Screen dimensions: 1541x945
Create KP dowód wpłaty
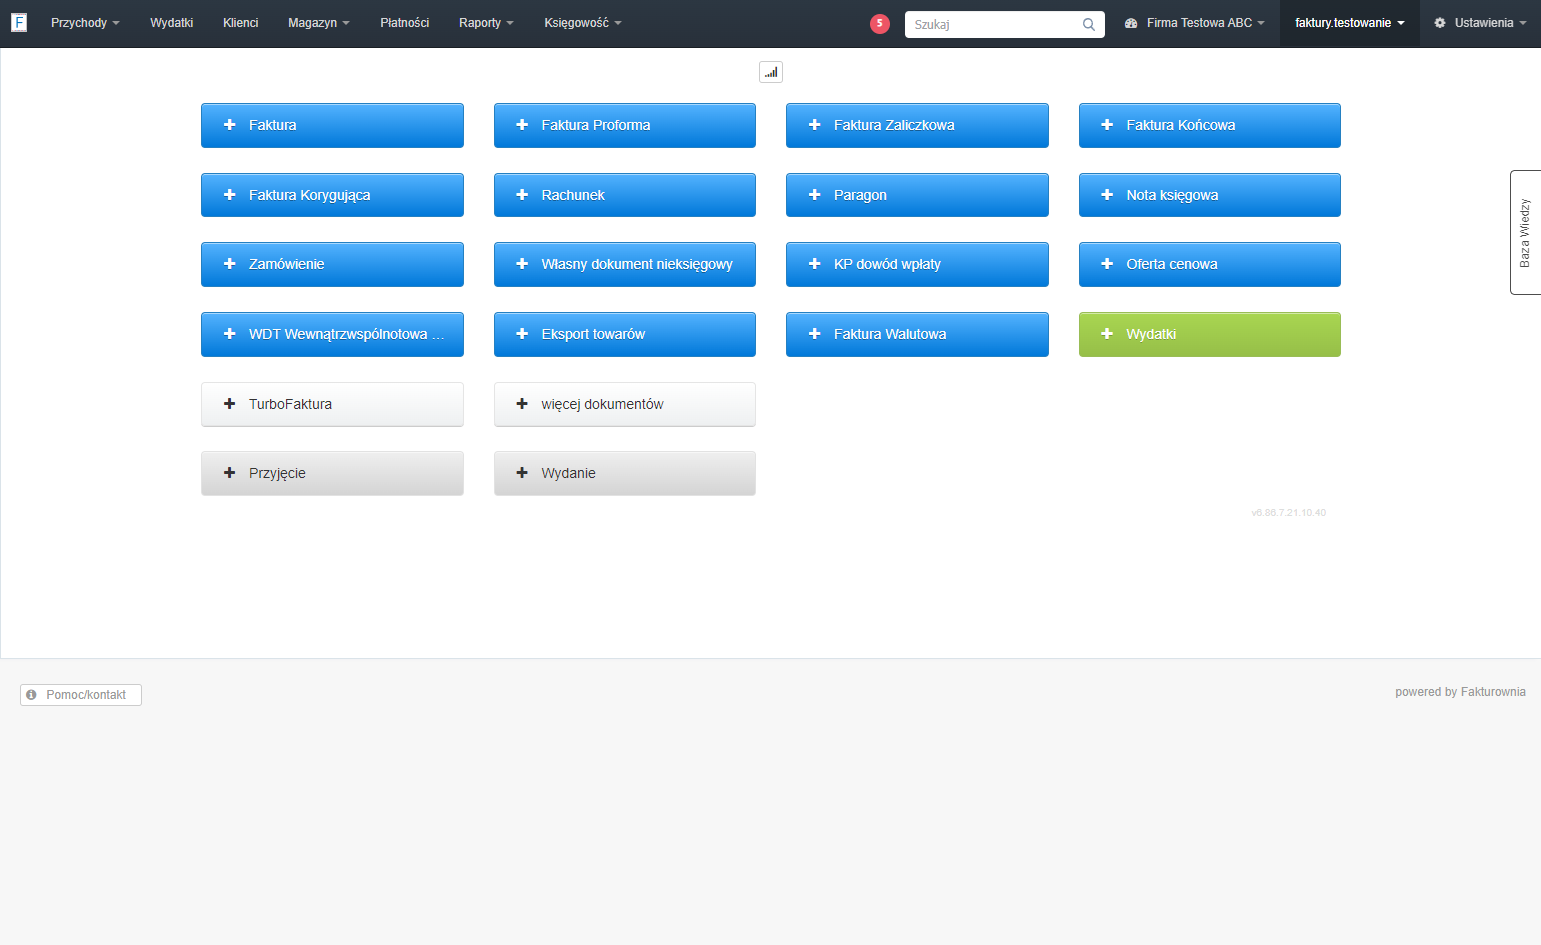(917, 264)
